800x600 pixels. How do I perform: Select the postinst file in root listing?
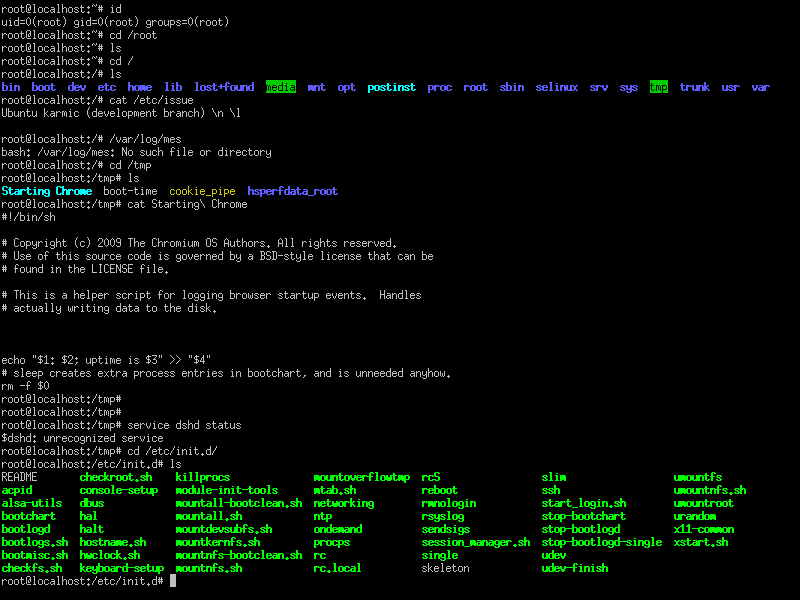click(x=391, y=87)
